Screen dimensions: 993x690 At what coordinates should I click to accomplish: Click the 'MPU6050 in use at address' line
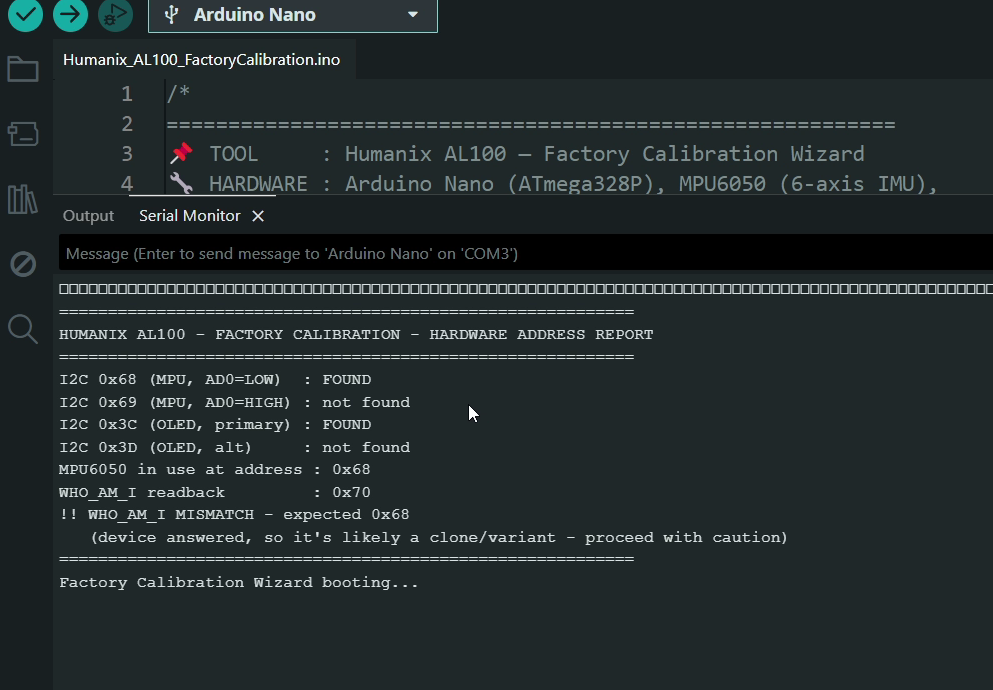pos(215,470)
